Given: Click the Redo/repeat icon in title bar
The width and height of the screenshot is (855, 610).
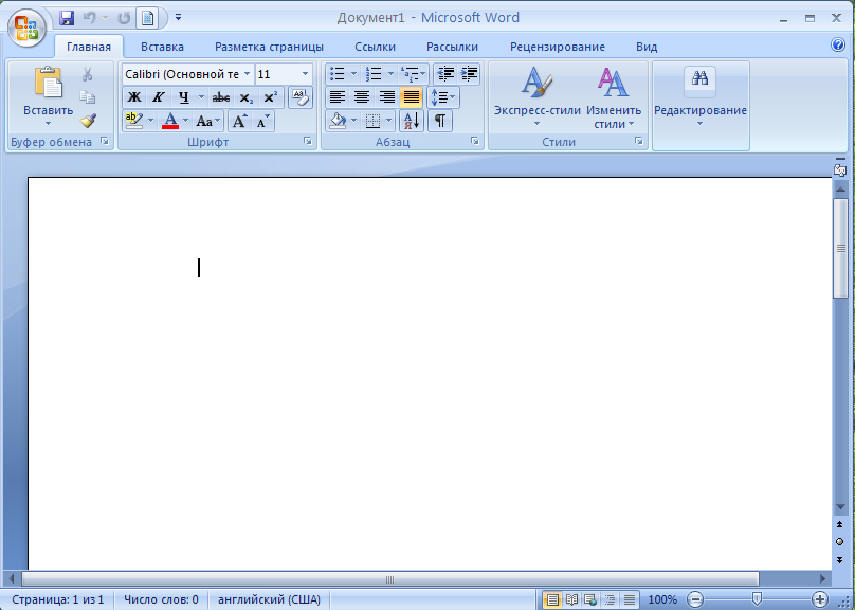Looking at the screenshot, I should pos(124,18).
